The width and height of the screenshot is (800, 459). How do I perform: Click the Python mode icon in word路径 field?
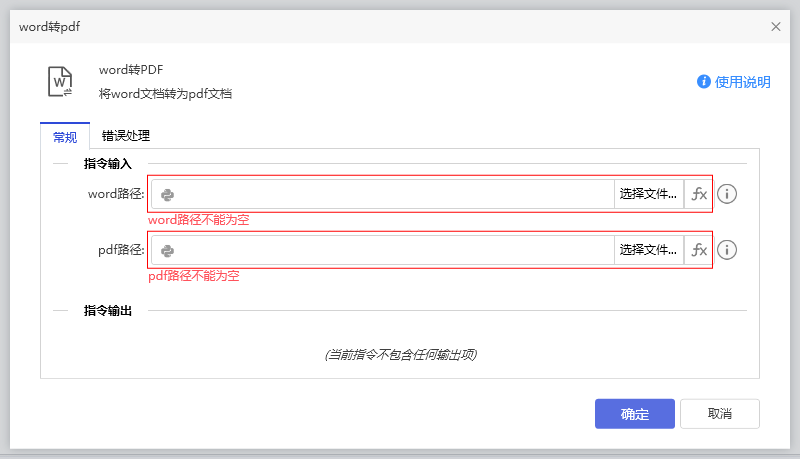pyautogui.click(x=168, y=194)
